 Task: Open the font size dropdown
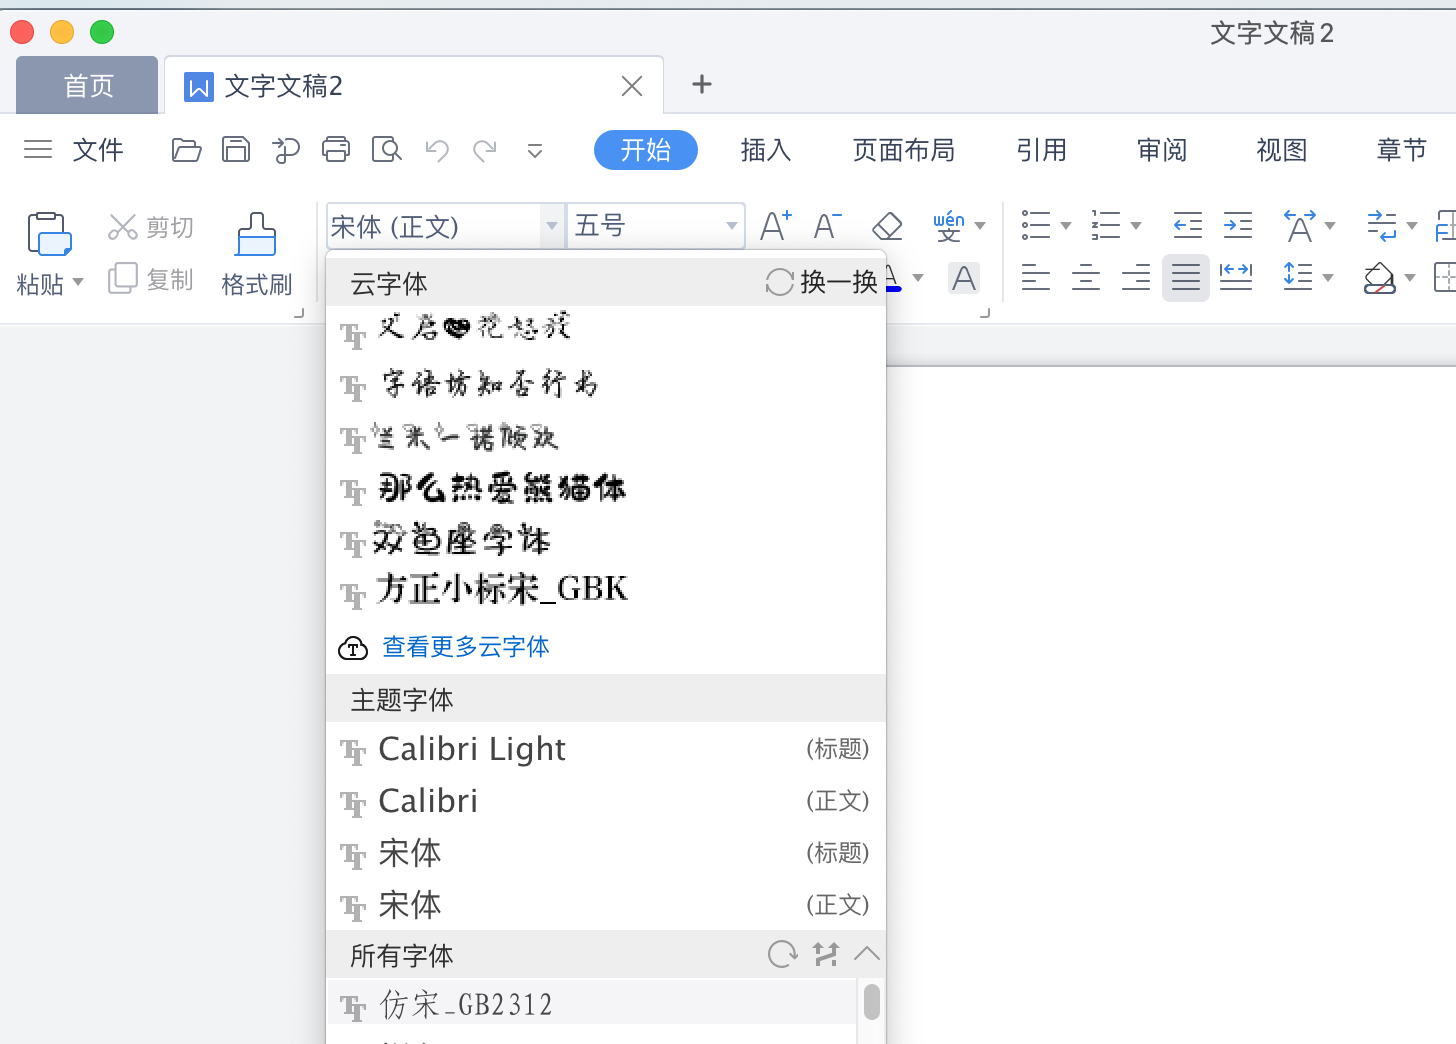(x=732, y=226)
